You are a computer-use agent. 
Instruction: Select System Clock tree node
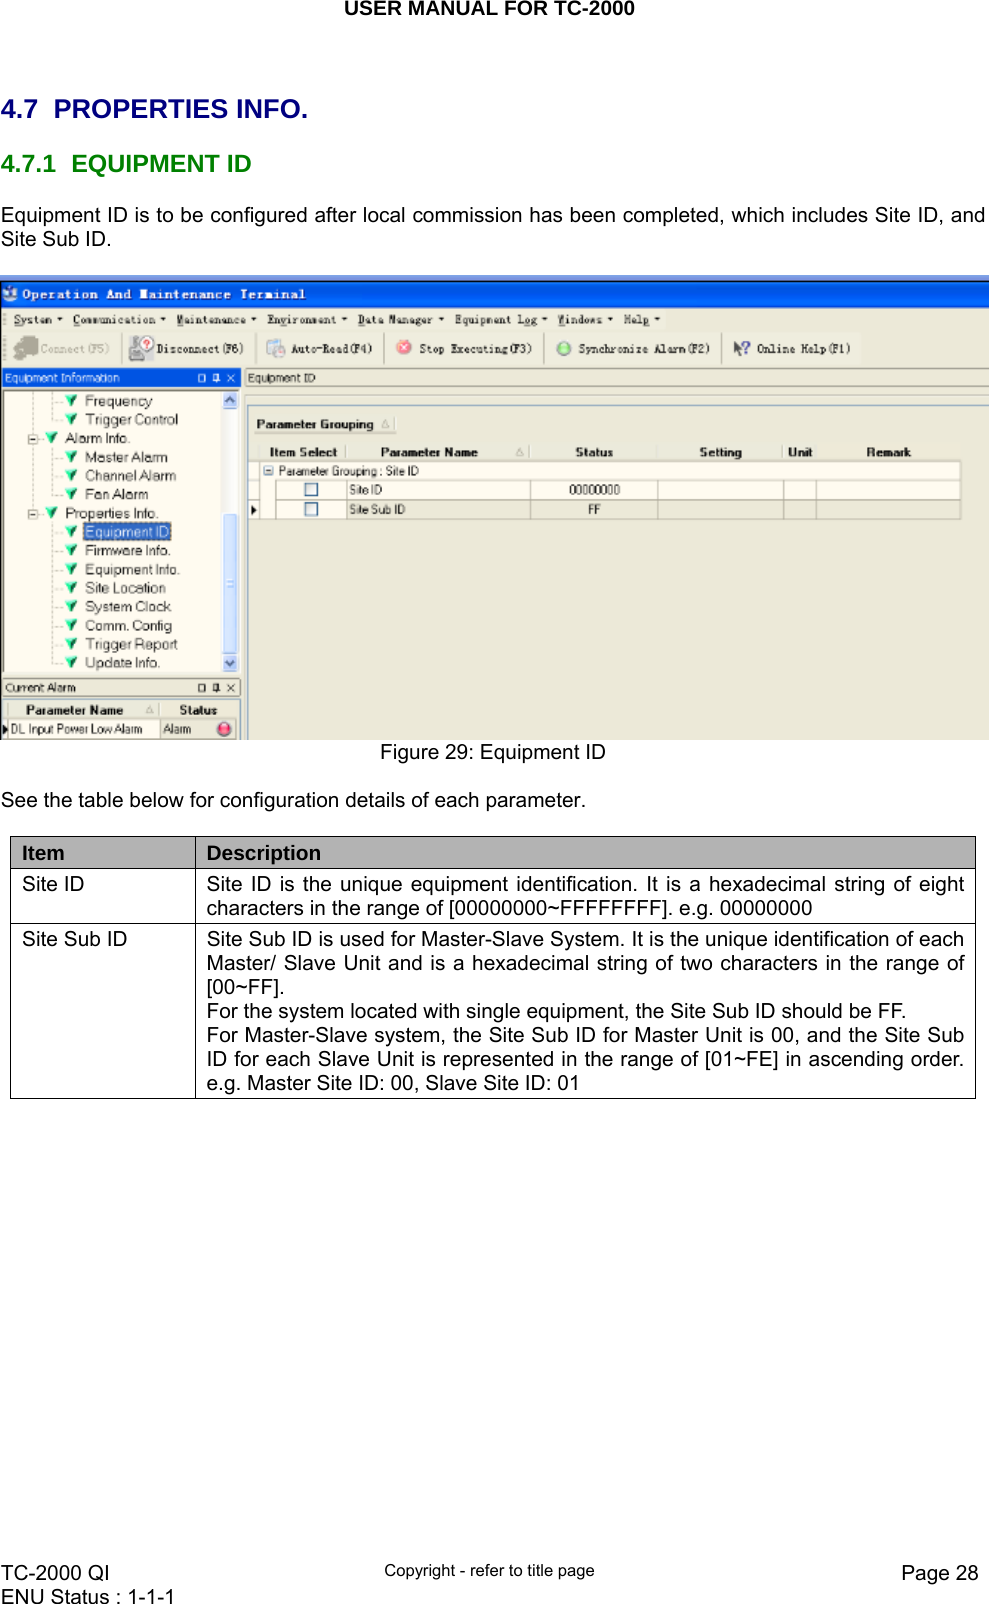coord(128,607)
